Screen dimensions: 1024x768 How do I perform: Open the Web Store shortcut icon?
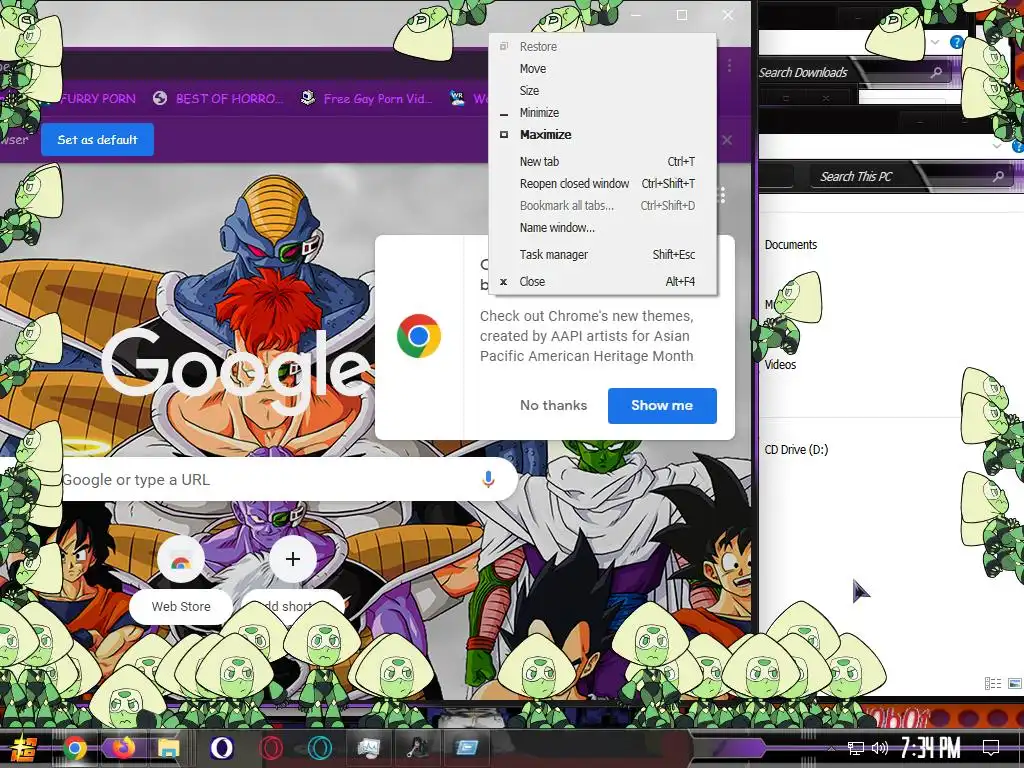pyautogui.click(x=181, y=560)
